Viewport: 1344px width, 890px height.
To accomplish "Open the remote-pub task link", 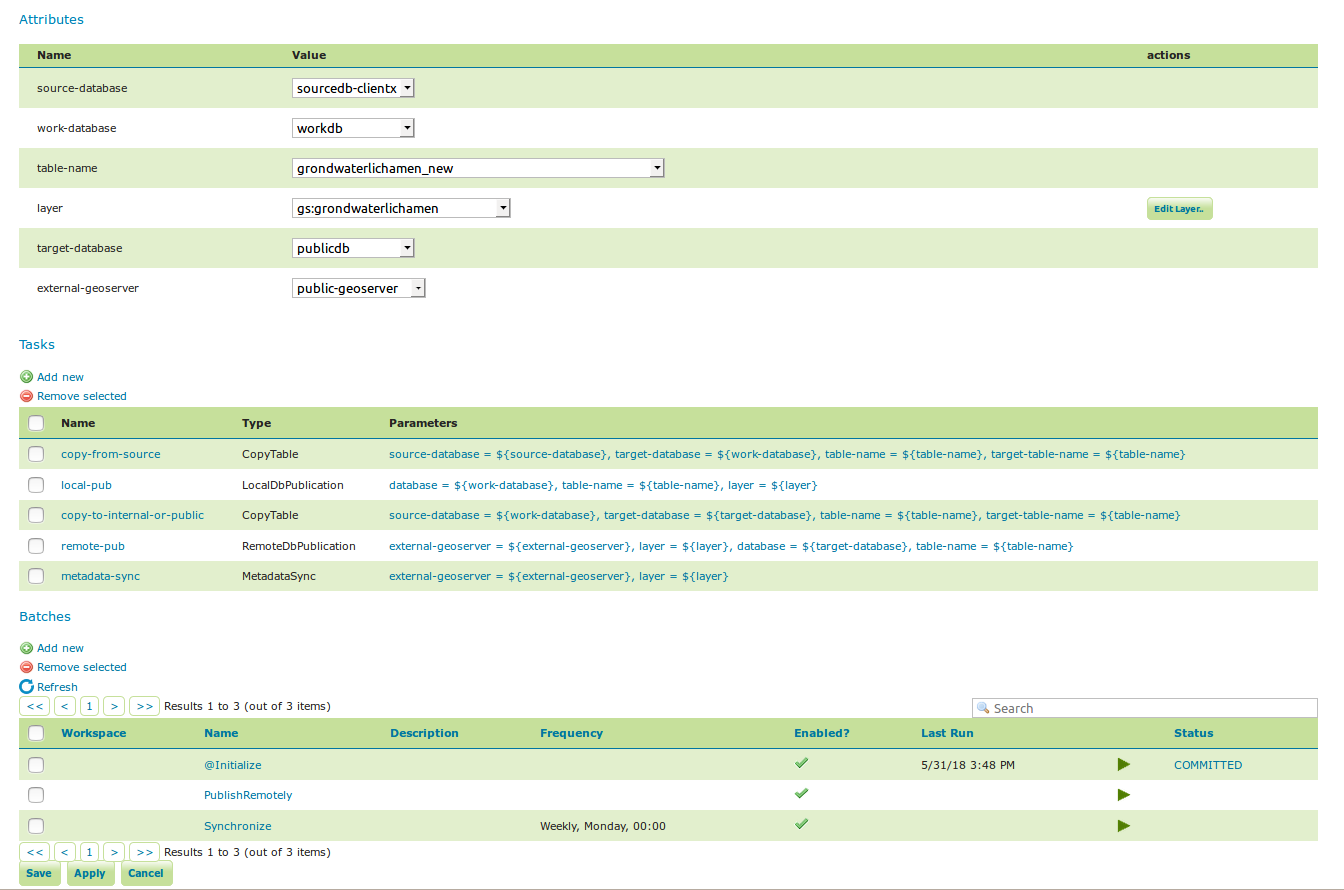I will click(x=92, y=546).
